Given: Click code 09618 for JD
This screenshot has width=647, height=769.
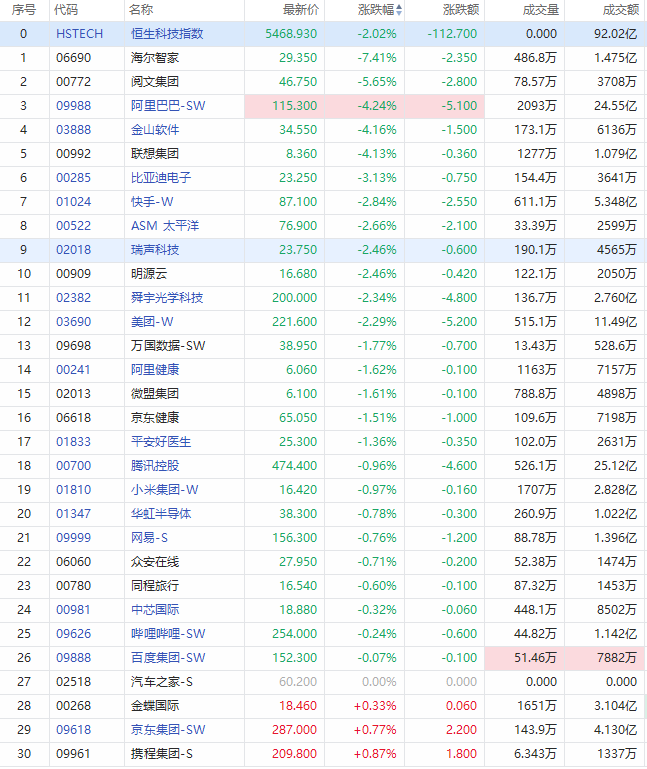Looking at the screenshot, I should pyautogui.click(x=74, y=731).
